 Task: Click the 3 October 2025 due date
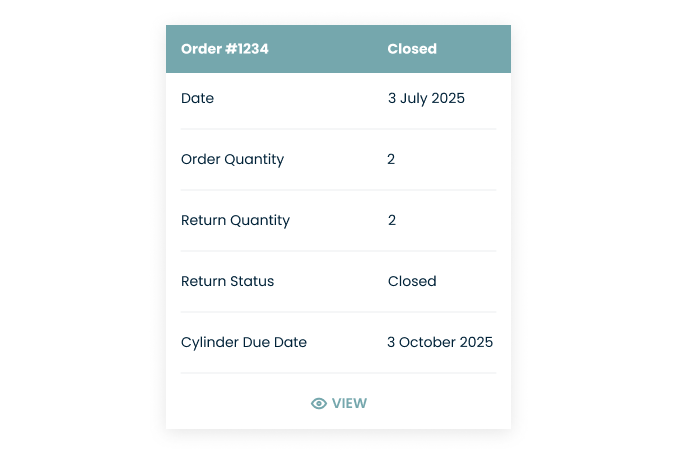coord(440,343)
